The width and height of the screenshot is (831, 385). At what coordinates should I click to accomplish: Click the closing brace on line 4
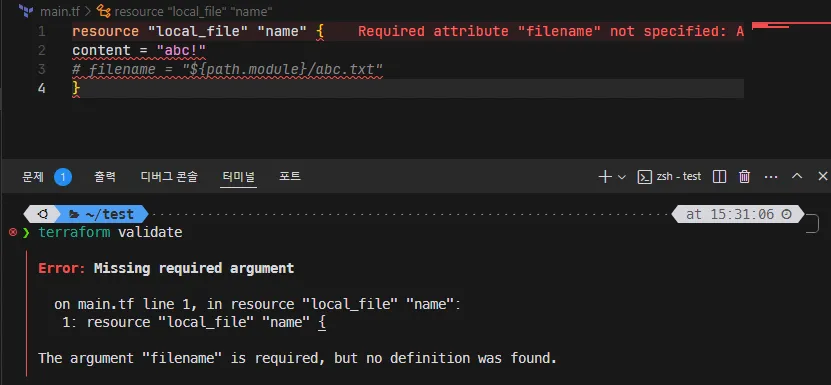pyautogui.click(x=76, y=89)
